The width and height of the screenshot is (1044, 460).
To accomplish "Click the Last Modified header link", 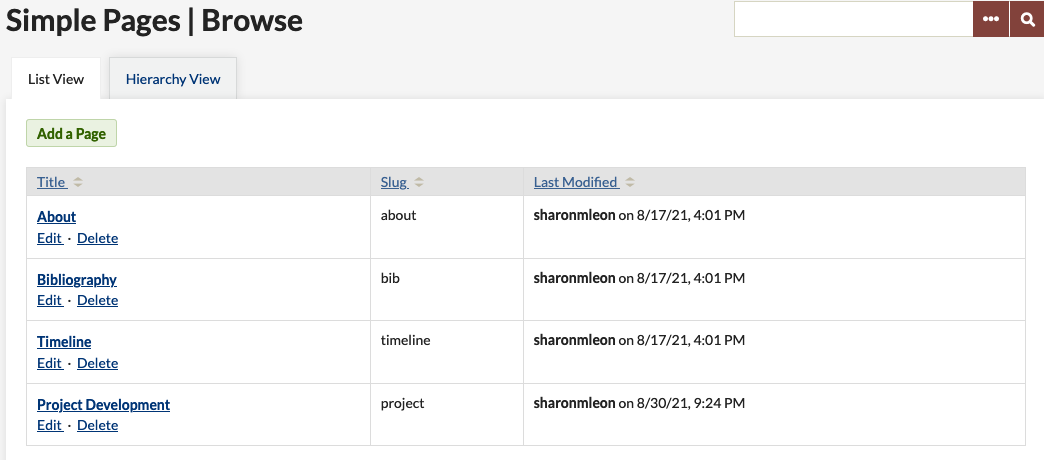I will click(576, 182).
